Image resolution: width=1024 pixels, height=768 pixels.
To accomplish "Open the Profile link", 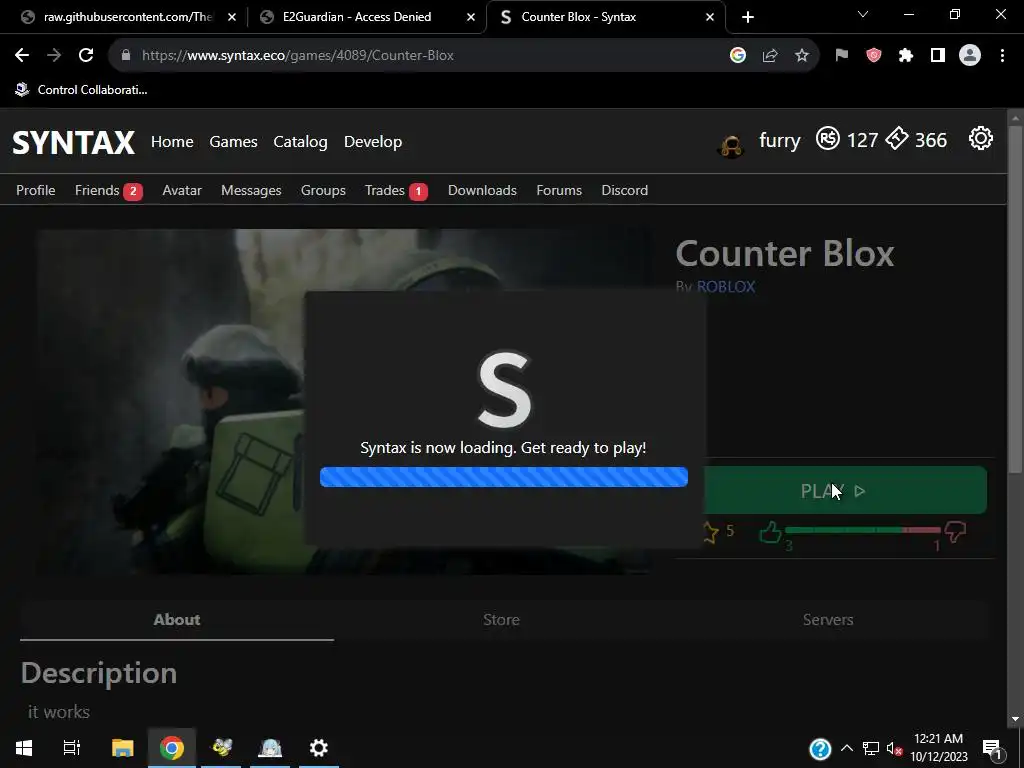I will point(36,190).
